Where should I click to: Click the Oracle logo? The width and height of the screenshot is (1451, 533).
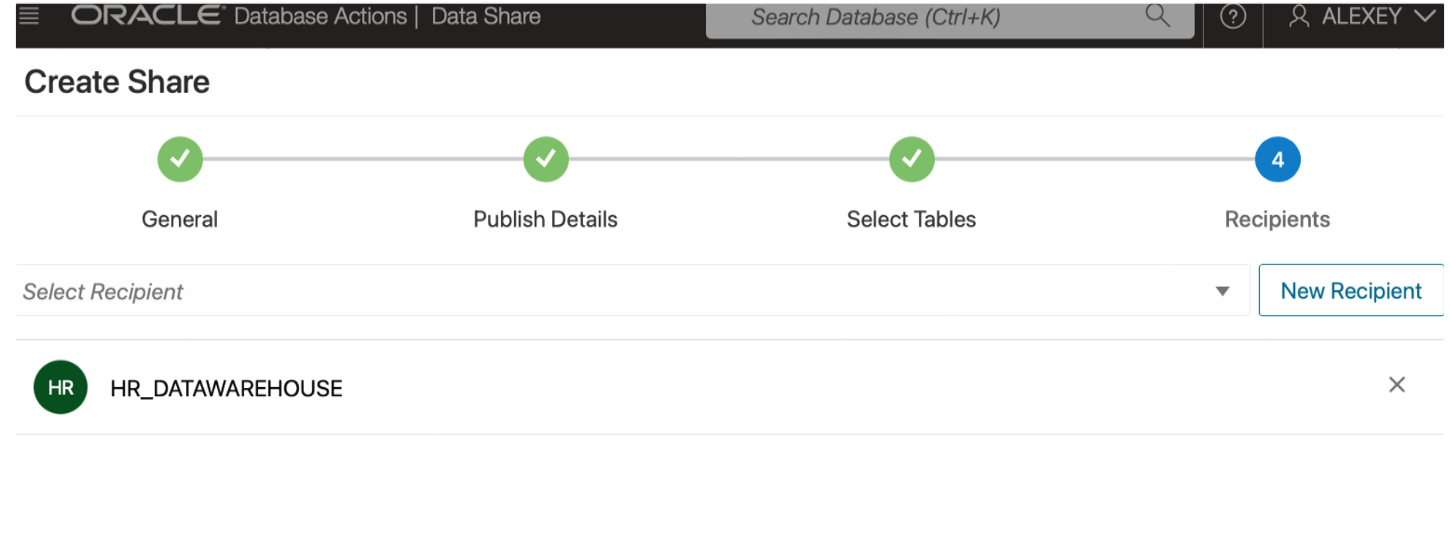coord(147,16)
